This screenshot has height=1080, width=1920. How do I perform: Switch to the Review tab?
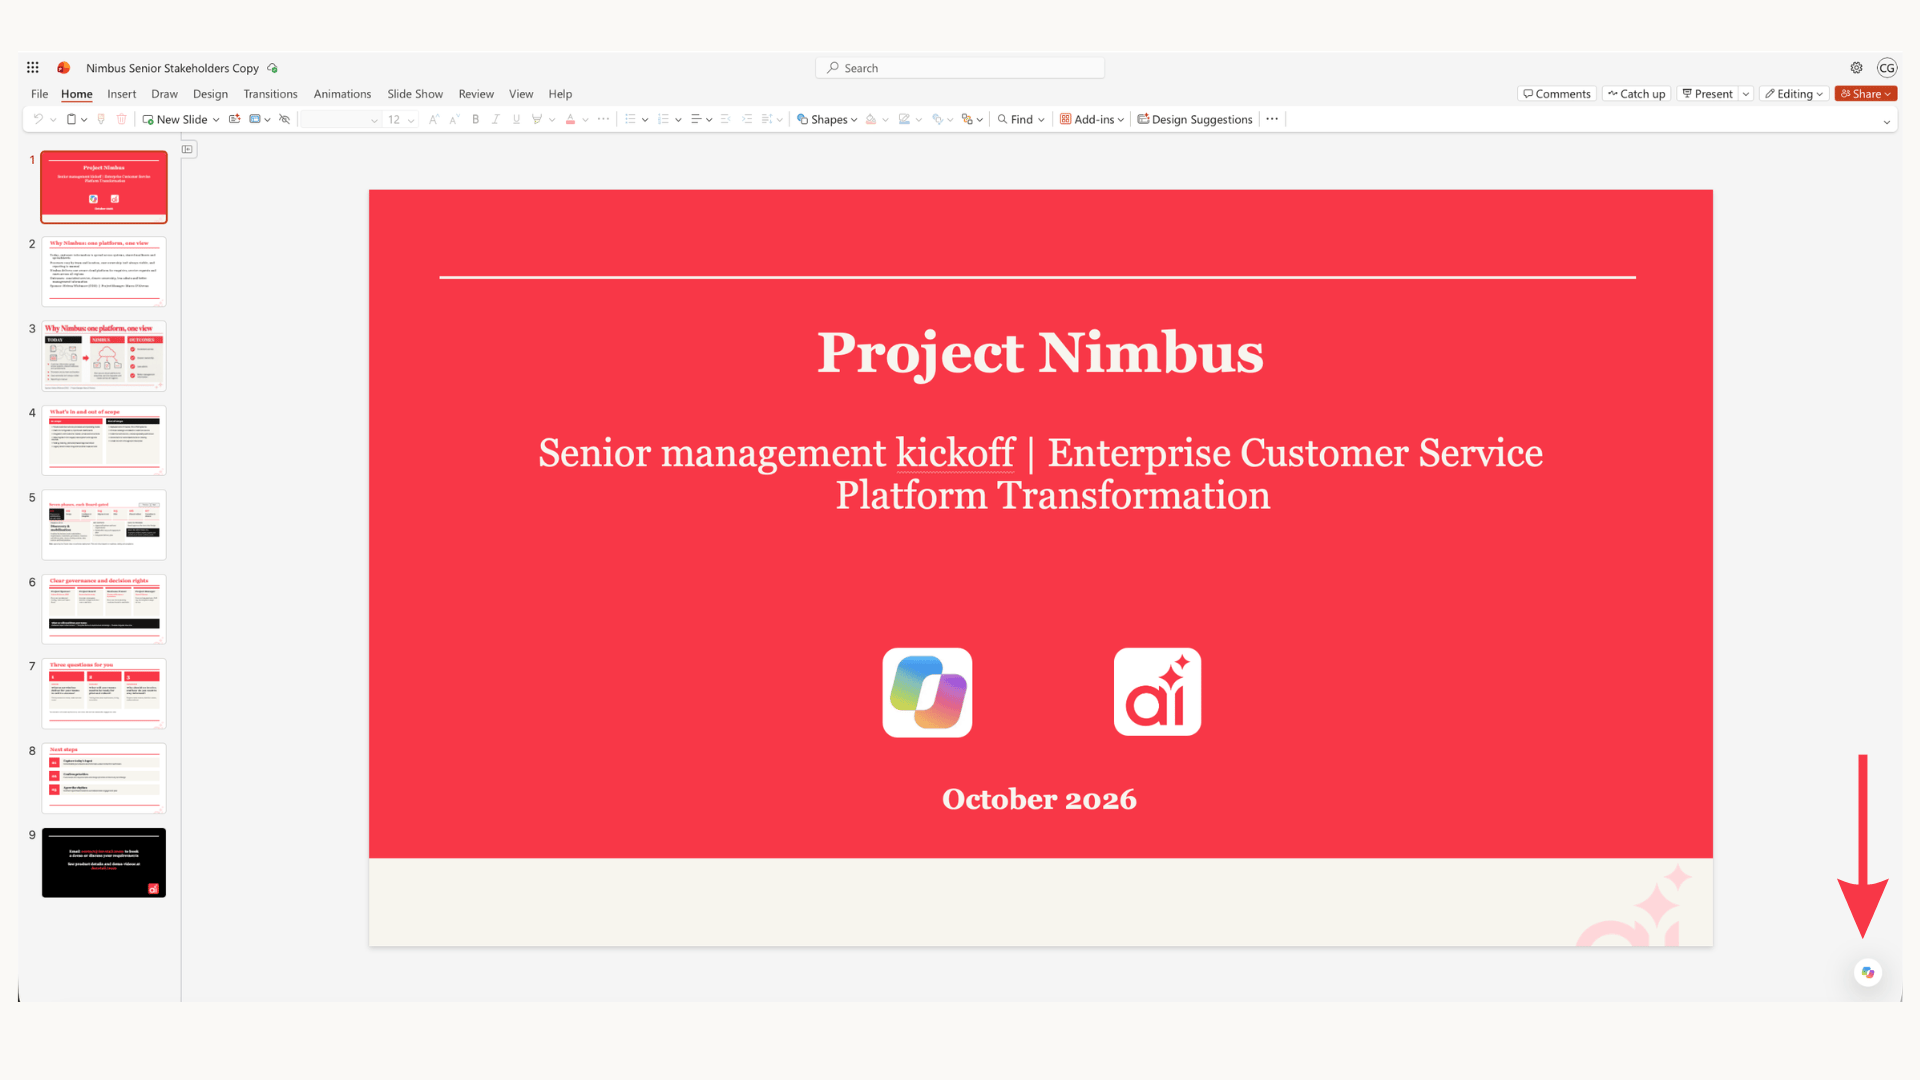tap(476, 94)
